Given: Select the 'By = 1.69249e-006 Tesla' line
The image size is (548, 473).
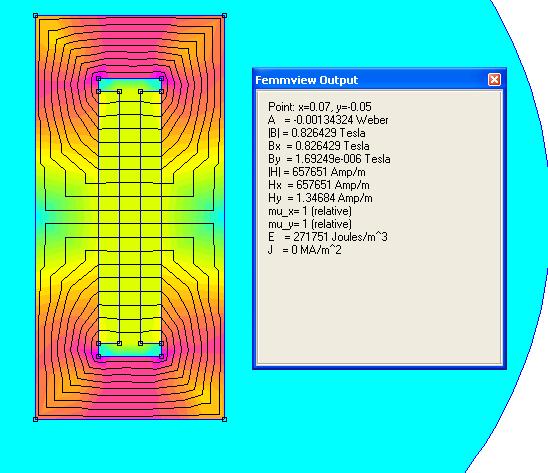Looking at the screenshot, I should coord(329,159).
